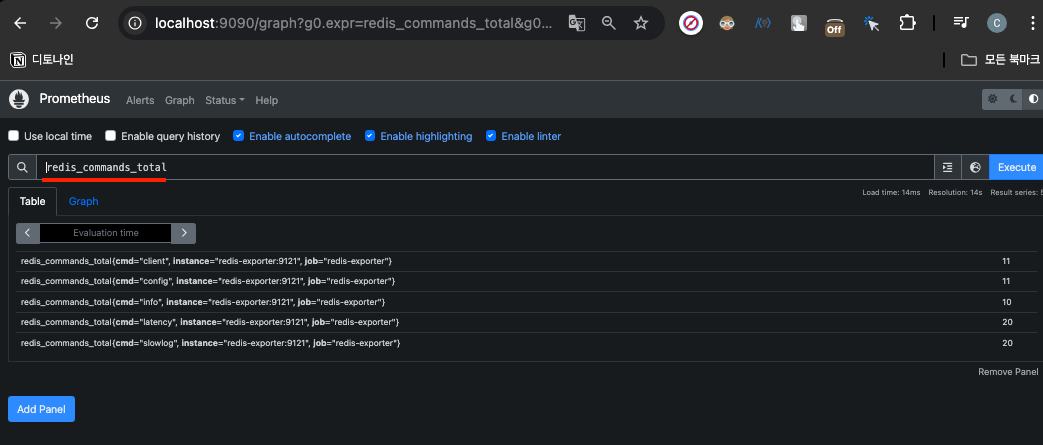Open the owl-face extension icon
Viewport: 1043px width, 445px height.
tap(727, 23)
